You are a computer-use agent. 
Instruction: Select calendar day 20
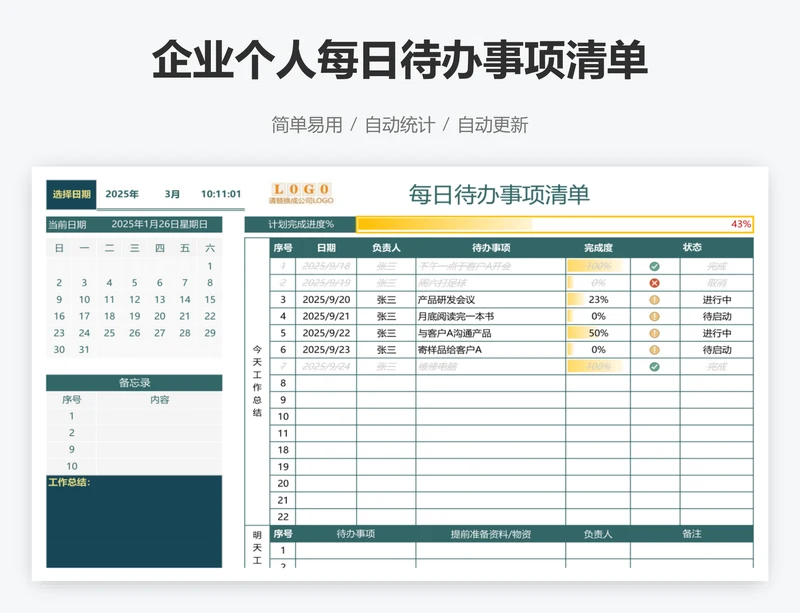click(x=160, y=316)
